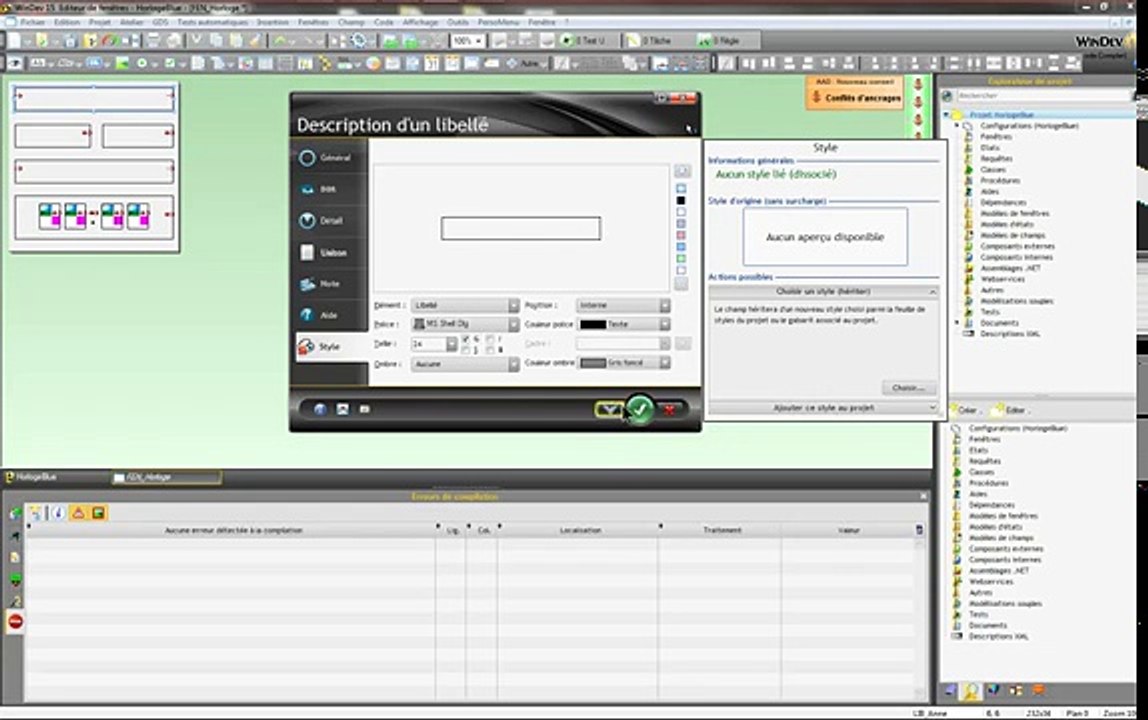This screenshot has height=720, width=1148.
Task: Check the I (italic) checkbox beside Taille
Action: [x=490, y=339]
